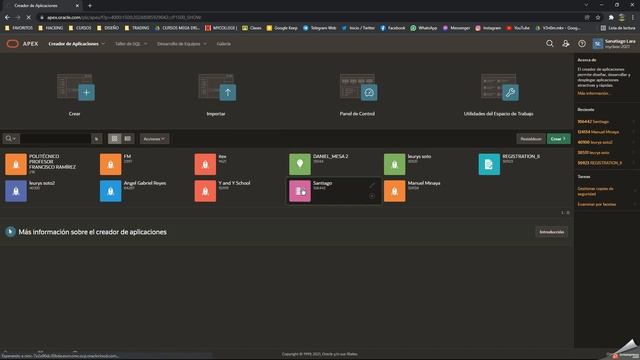Open the Lista de lectura panel
This screenshot has height=360, width=640.
618,28
